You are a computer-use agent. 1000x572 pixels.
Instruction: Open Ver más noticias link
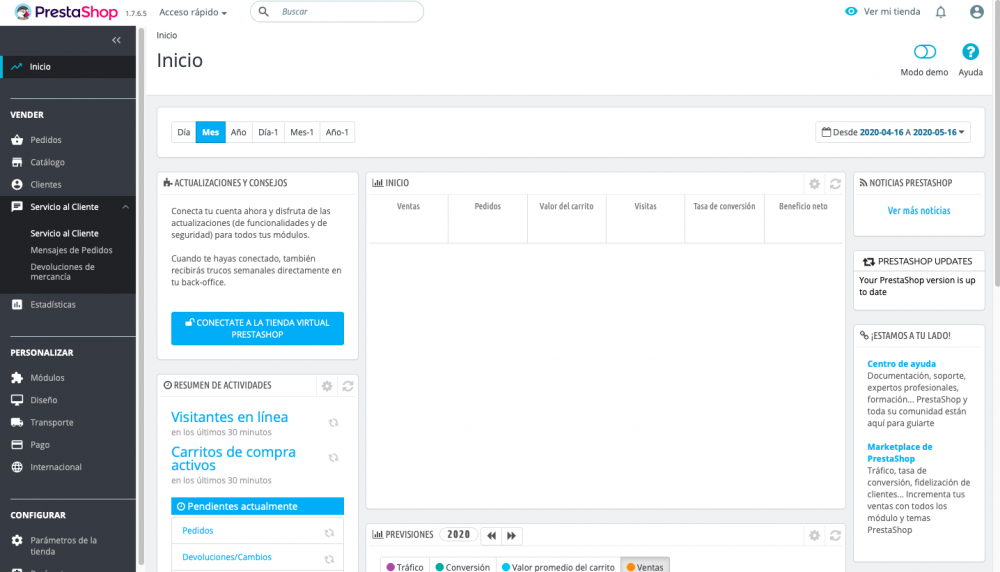pos(918,210)
